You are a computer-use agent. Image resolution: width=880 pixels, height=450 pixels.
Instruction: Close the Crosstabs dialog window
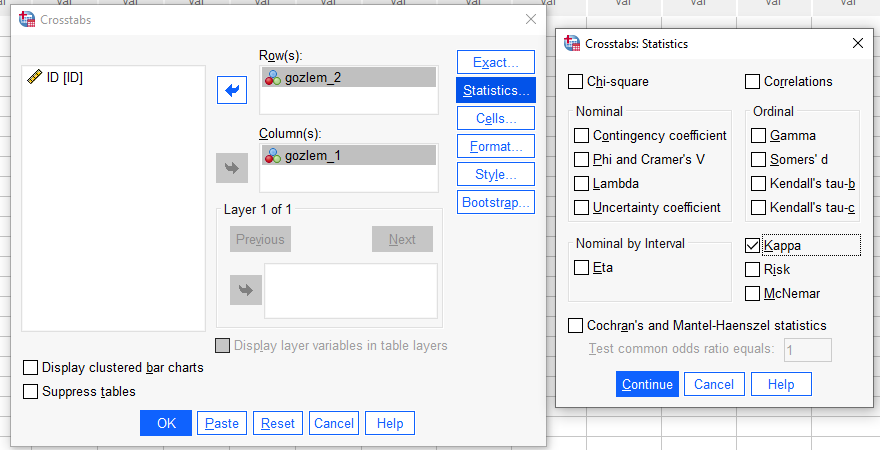530,19
